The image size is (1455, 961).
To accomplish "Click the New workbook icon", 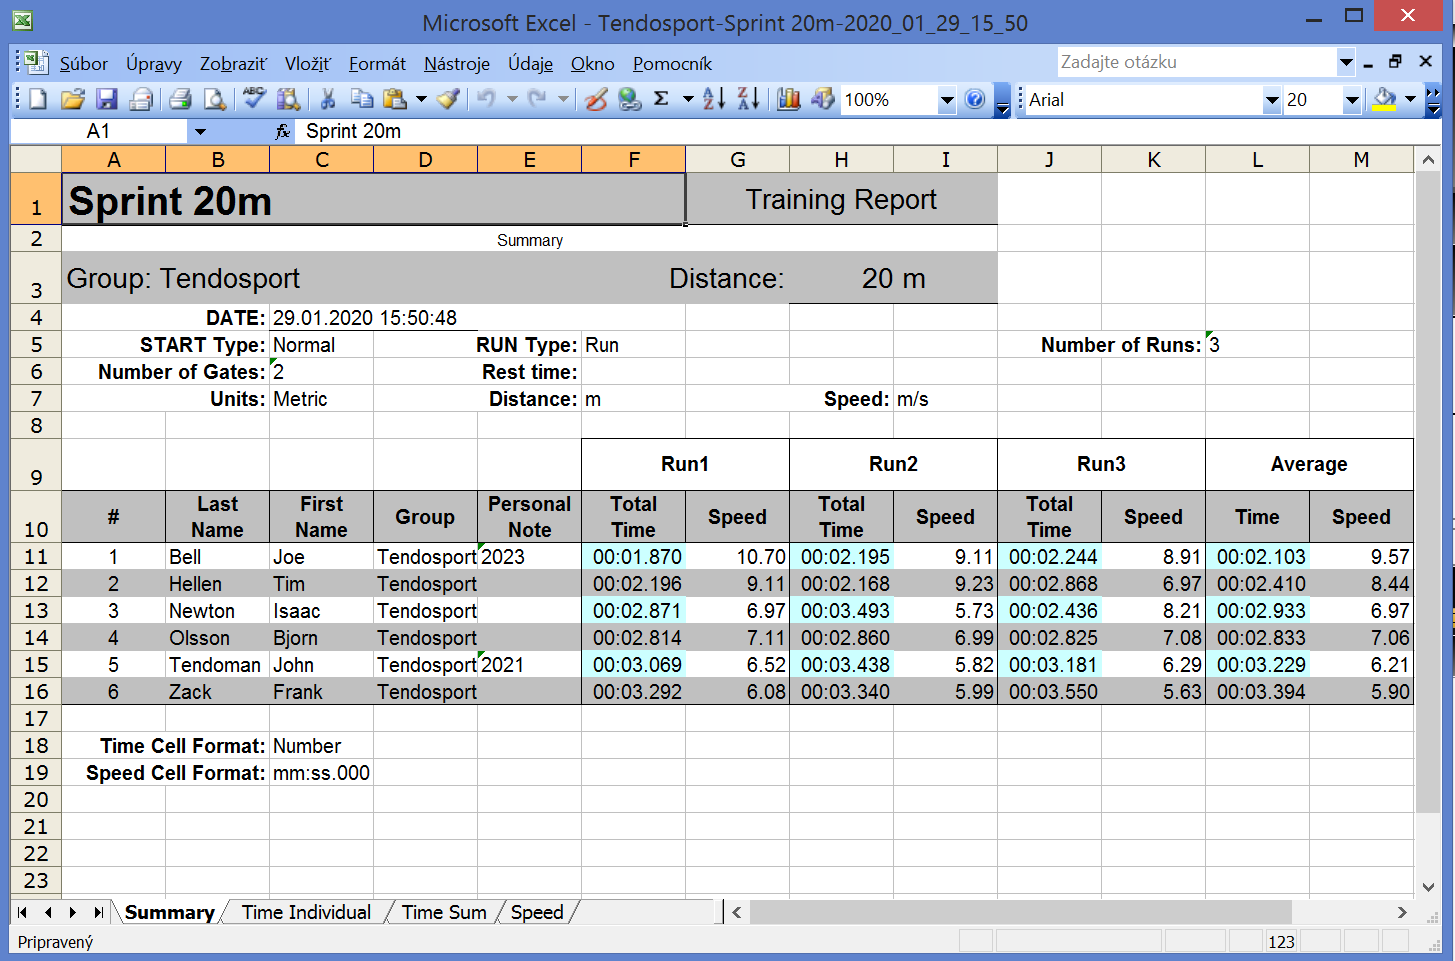I will (38, 99).
